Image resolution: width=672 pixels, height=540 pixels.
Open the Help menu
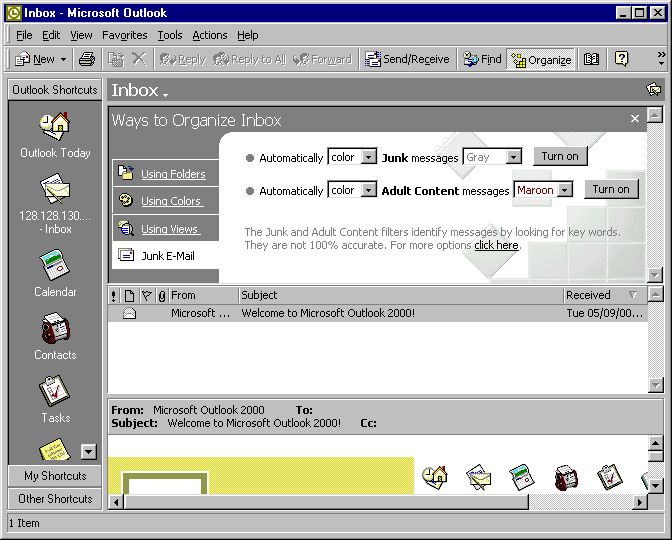(x=248, y=35)
